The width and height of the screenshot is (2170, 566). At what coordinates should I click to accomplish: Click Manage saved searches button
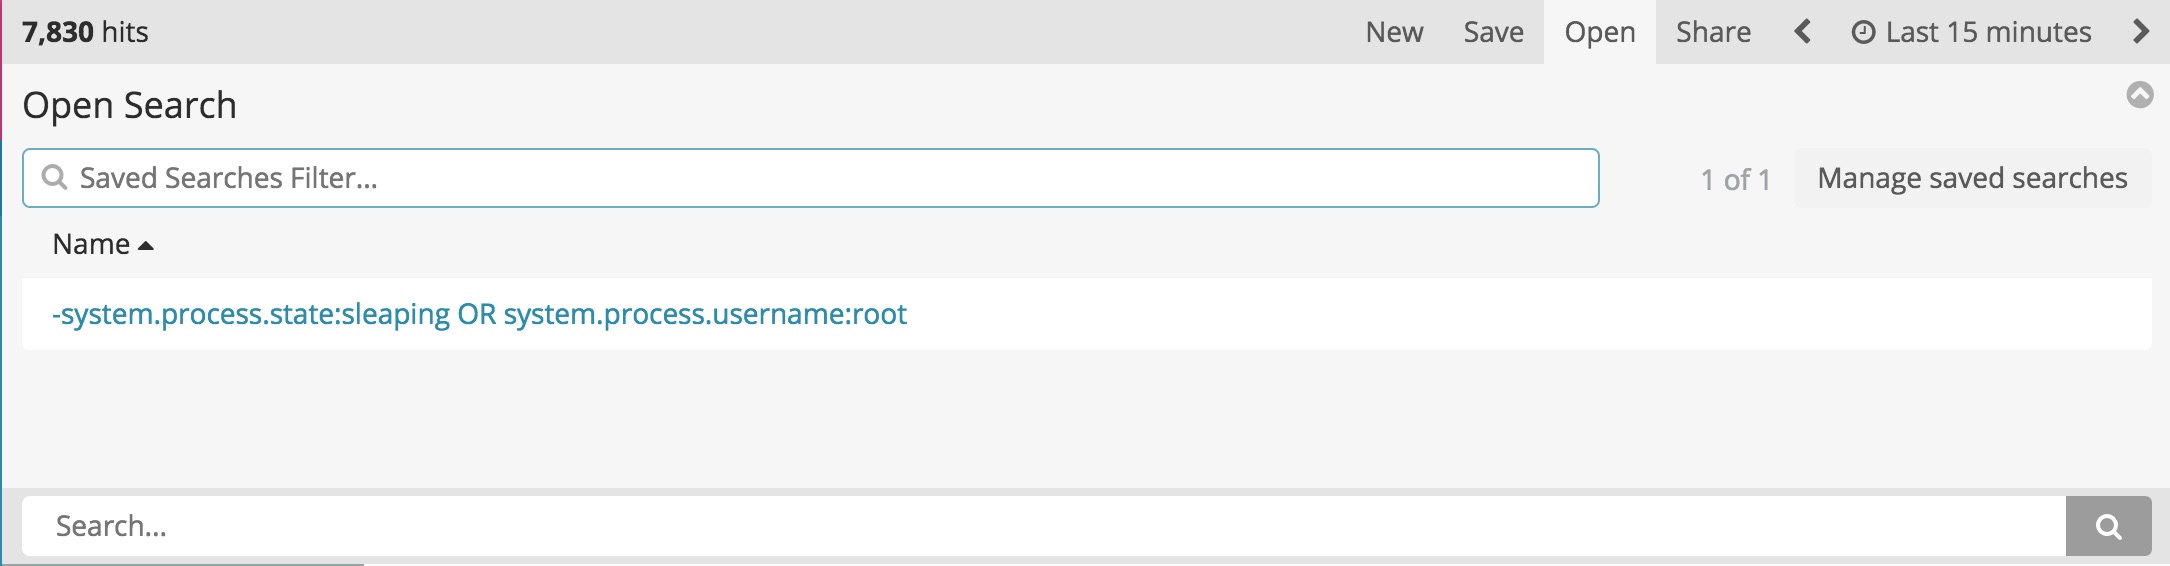1972,178
